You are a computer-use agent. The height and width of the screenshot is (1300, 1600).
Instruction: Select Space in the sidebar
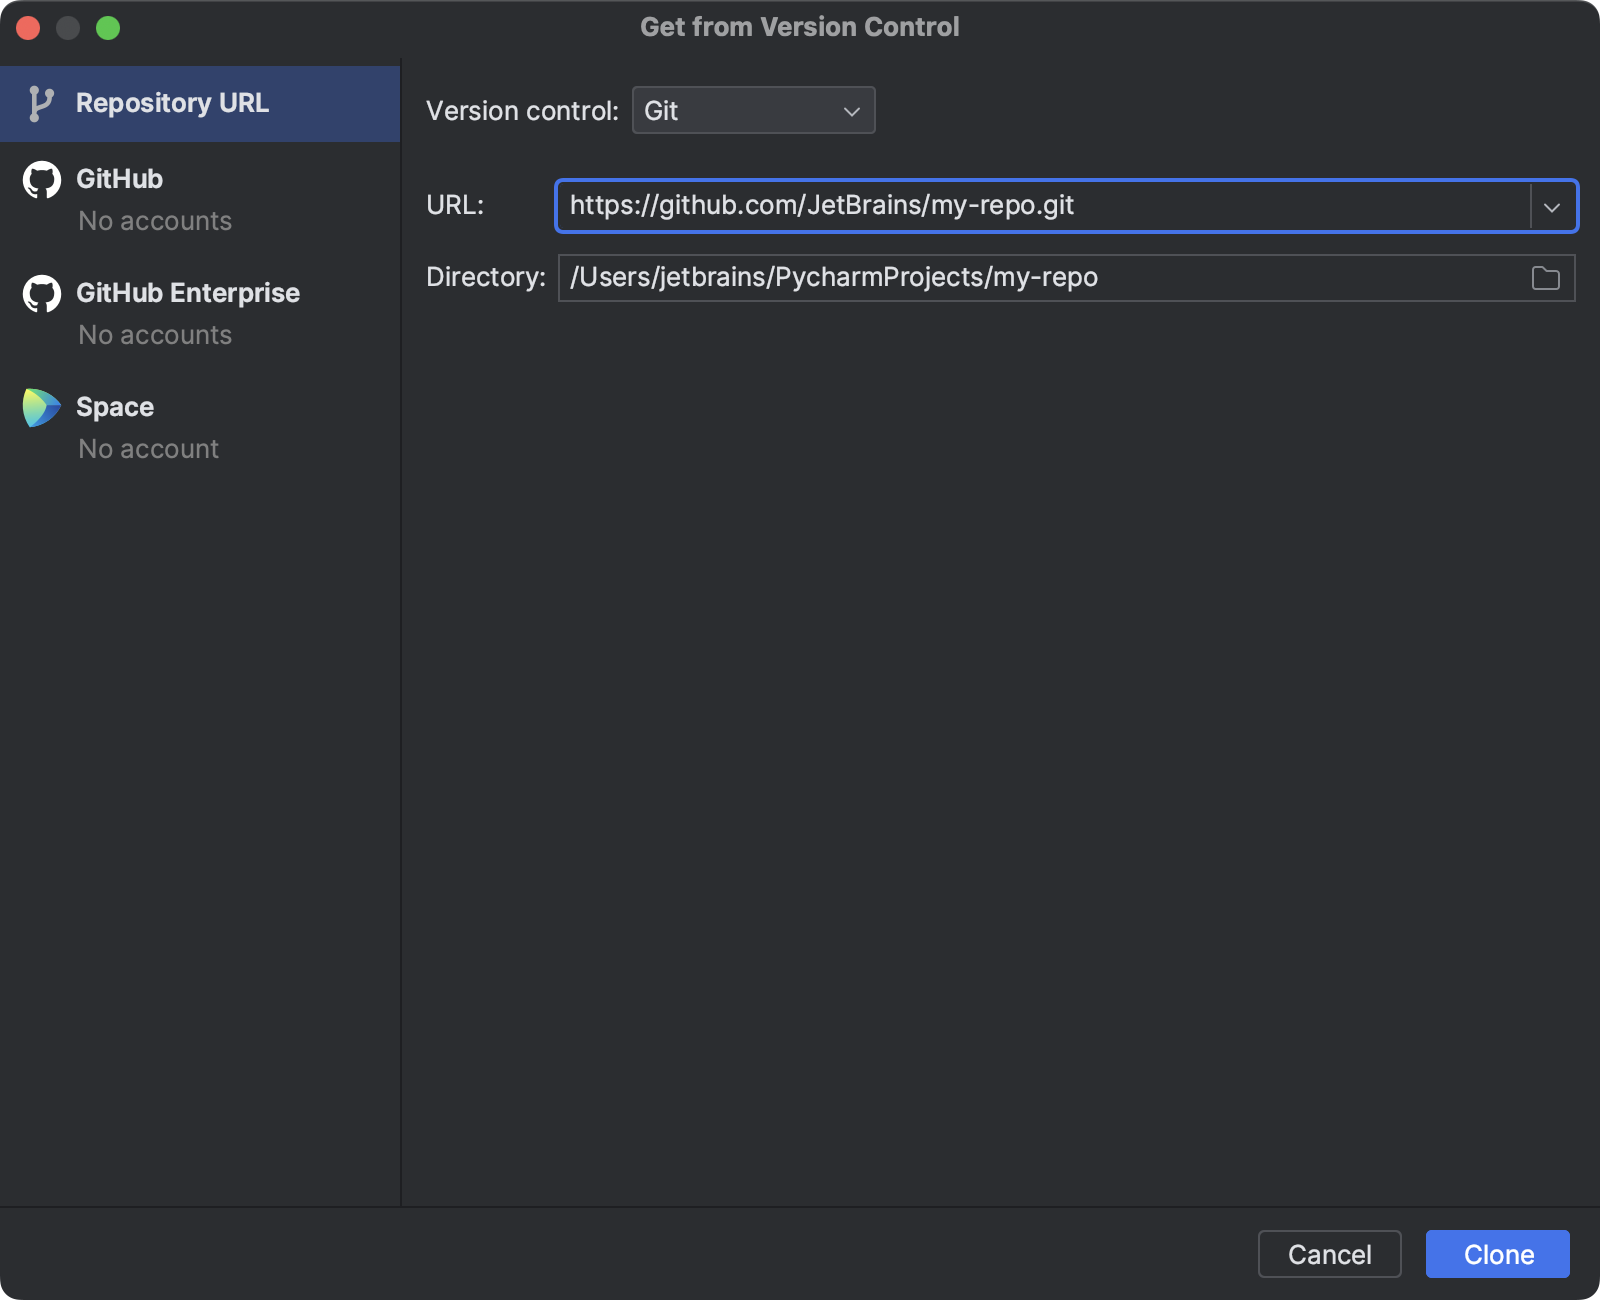114,407
